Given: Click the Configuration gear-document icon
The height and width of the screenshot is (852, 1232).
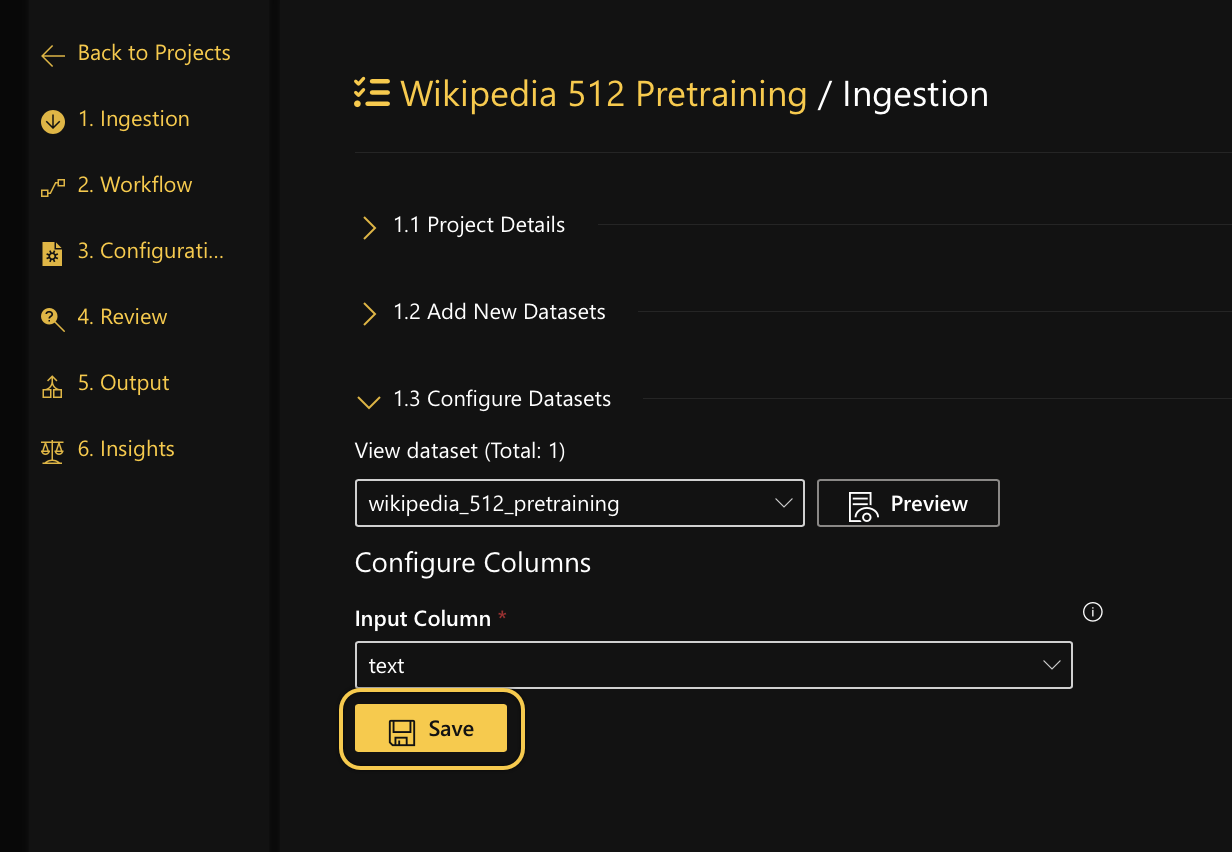Looking at the screenshot, I should point(52,250).
